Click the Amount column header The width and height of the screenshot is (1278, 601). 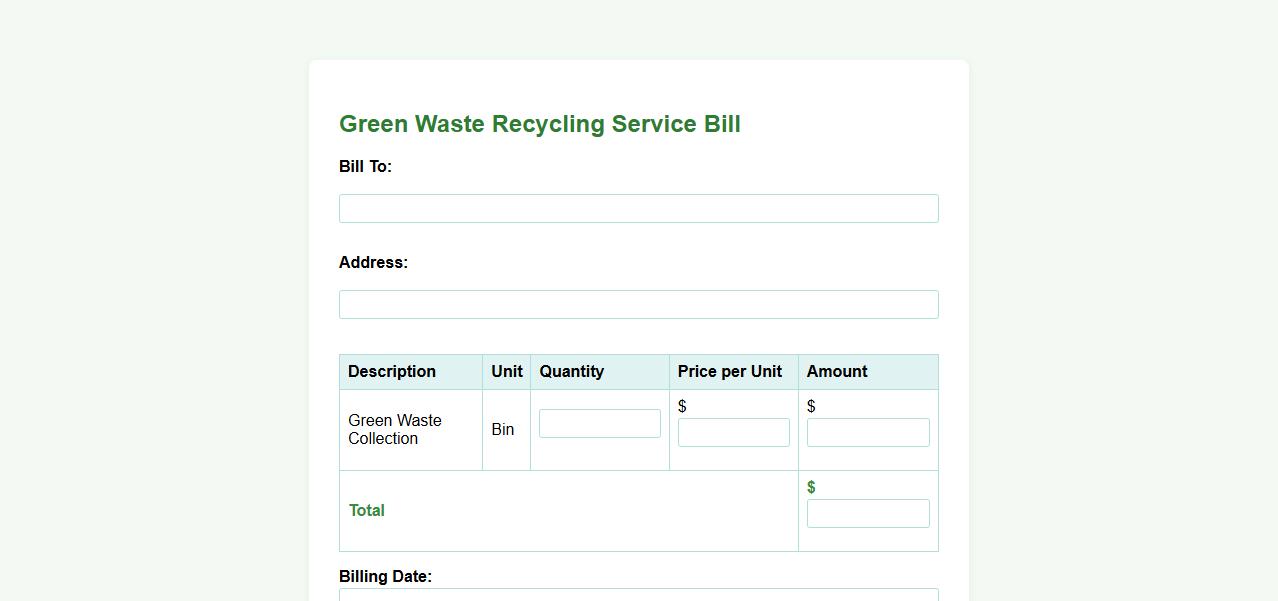point(836,371)
